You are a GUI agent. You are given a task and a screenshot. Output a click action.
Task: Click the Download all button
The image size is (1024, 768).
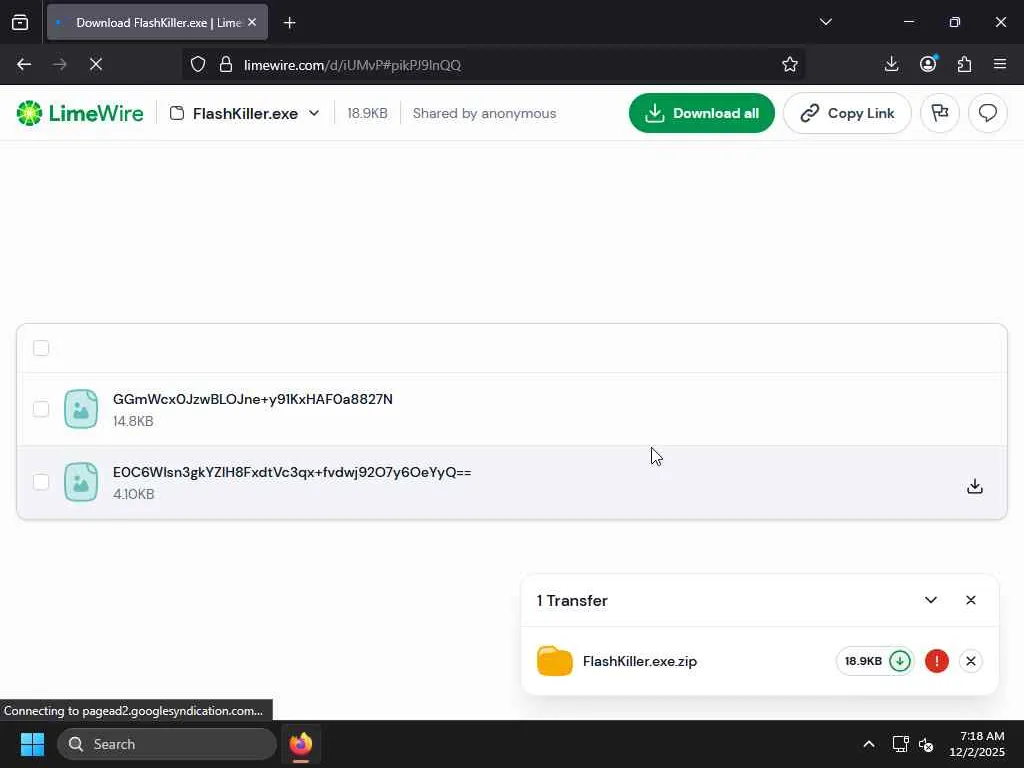click(x=701, y=113)
